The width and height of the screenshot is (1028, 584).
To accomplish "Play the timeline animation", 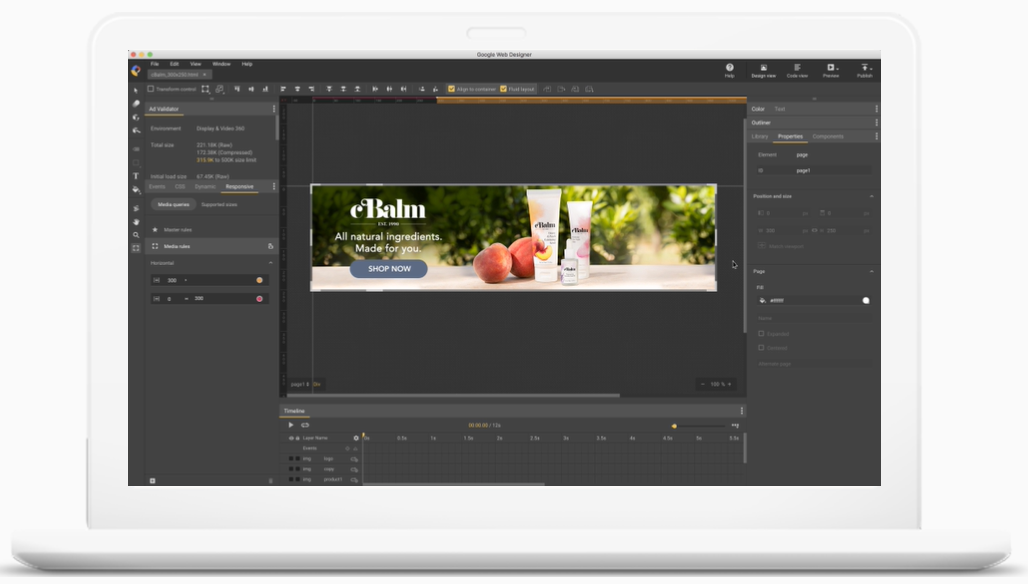I will [291, 425].
